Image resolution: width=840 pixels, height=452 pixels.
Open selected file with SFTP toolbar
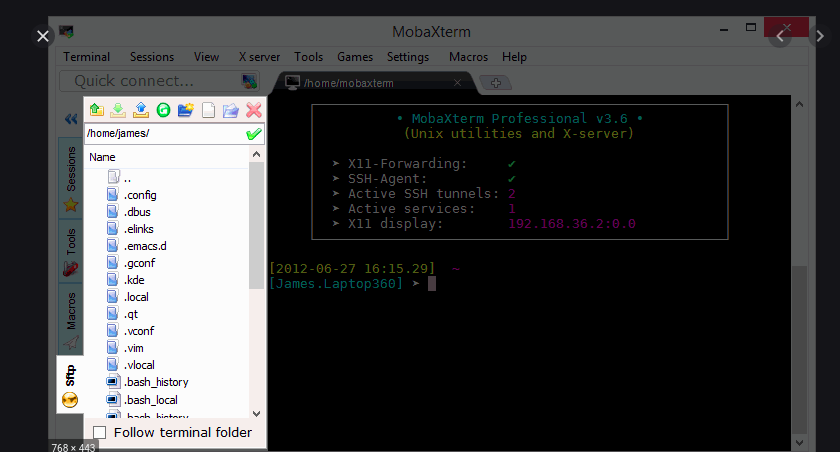click(230, 110)
